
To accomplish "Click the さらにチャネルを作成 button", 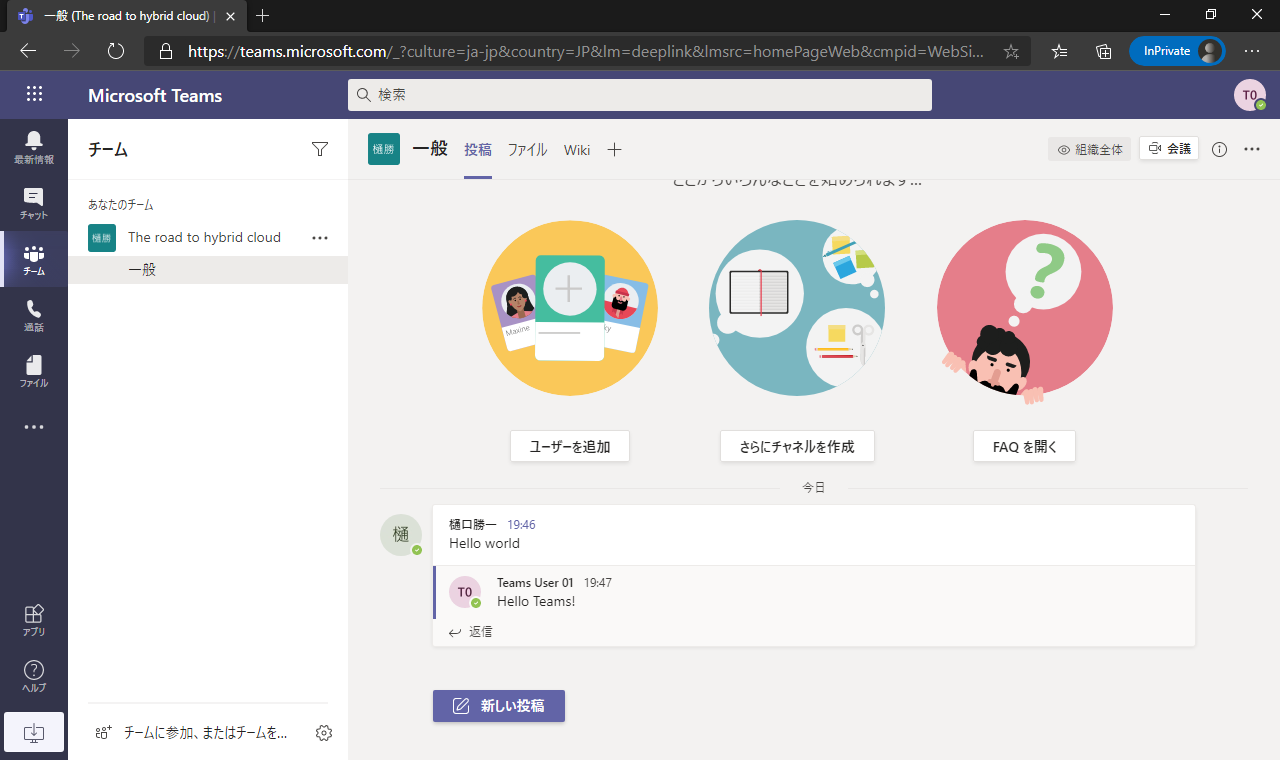I will [797, 447].
